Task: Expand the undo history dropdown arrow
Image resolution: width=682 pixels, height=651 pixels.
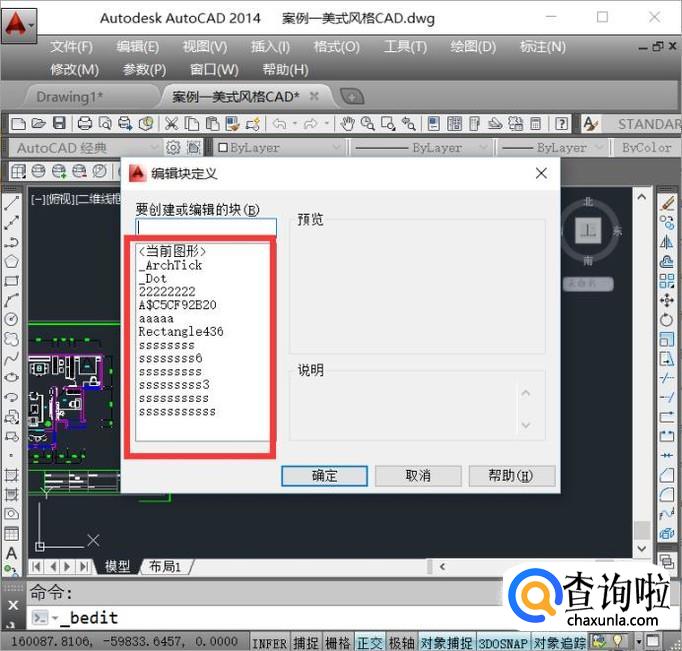Action: point(295,124)
